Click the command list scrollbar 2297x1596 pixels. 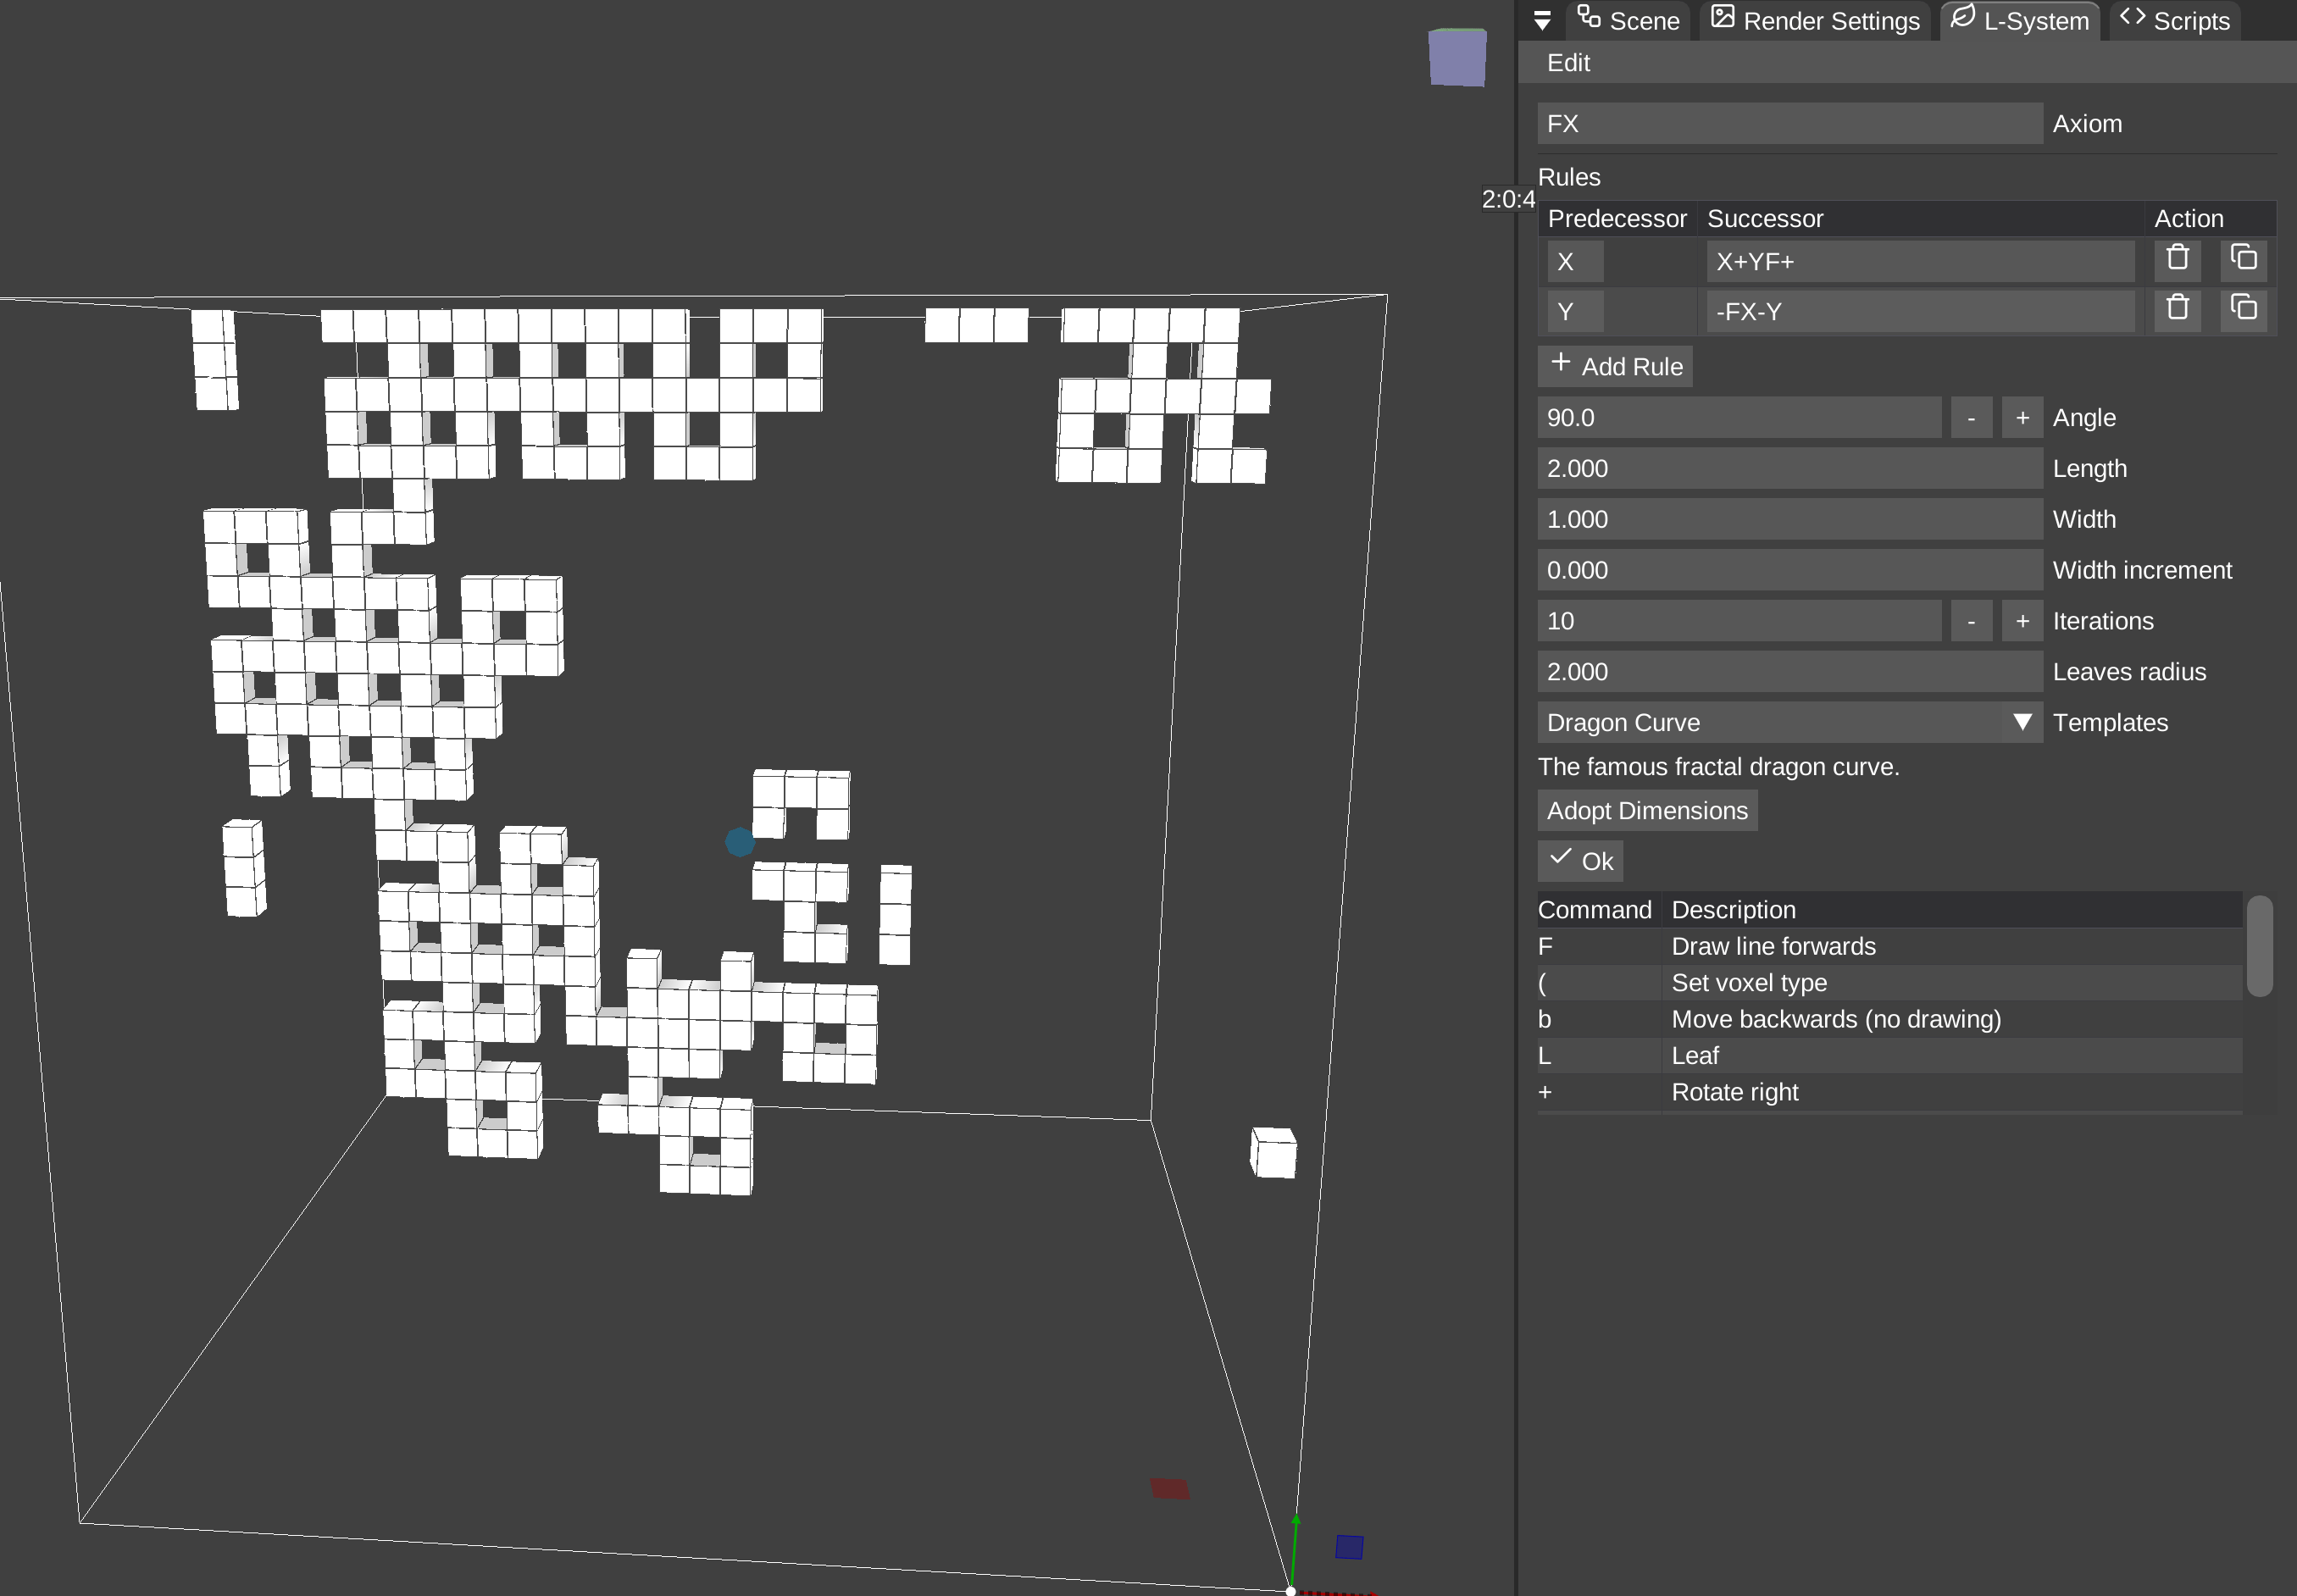[2259, 946]
